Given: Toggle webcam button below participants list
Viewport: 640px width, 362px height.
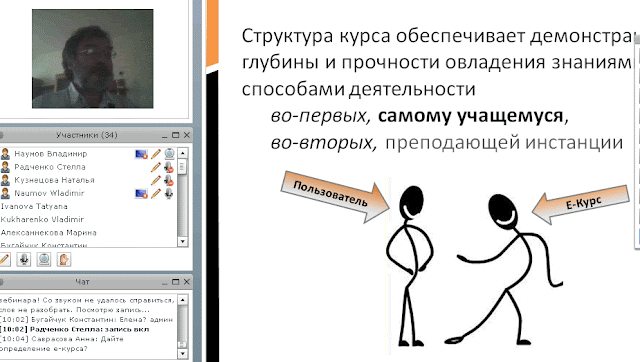Looking at the screenshot, I should click(44, 259).
